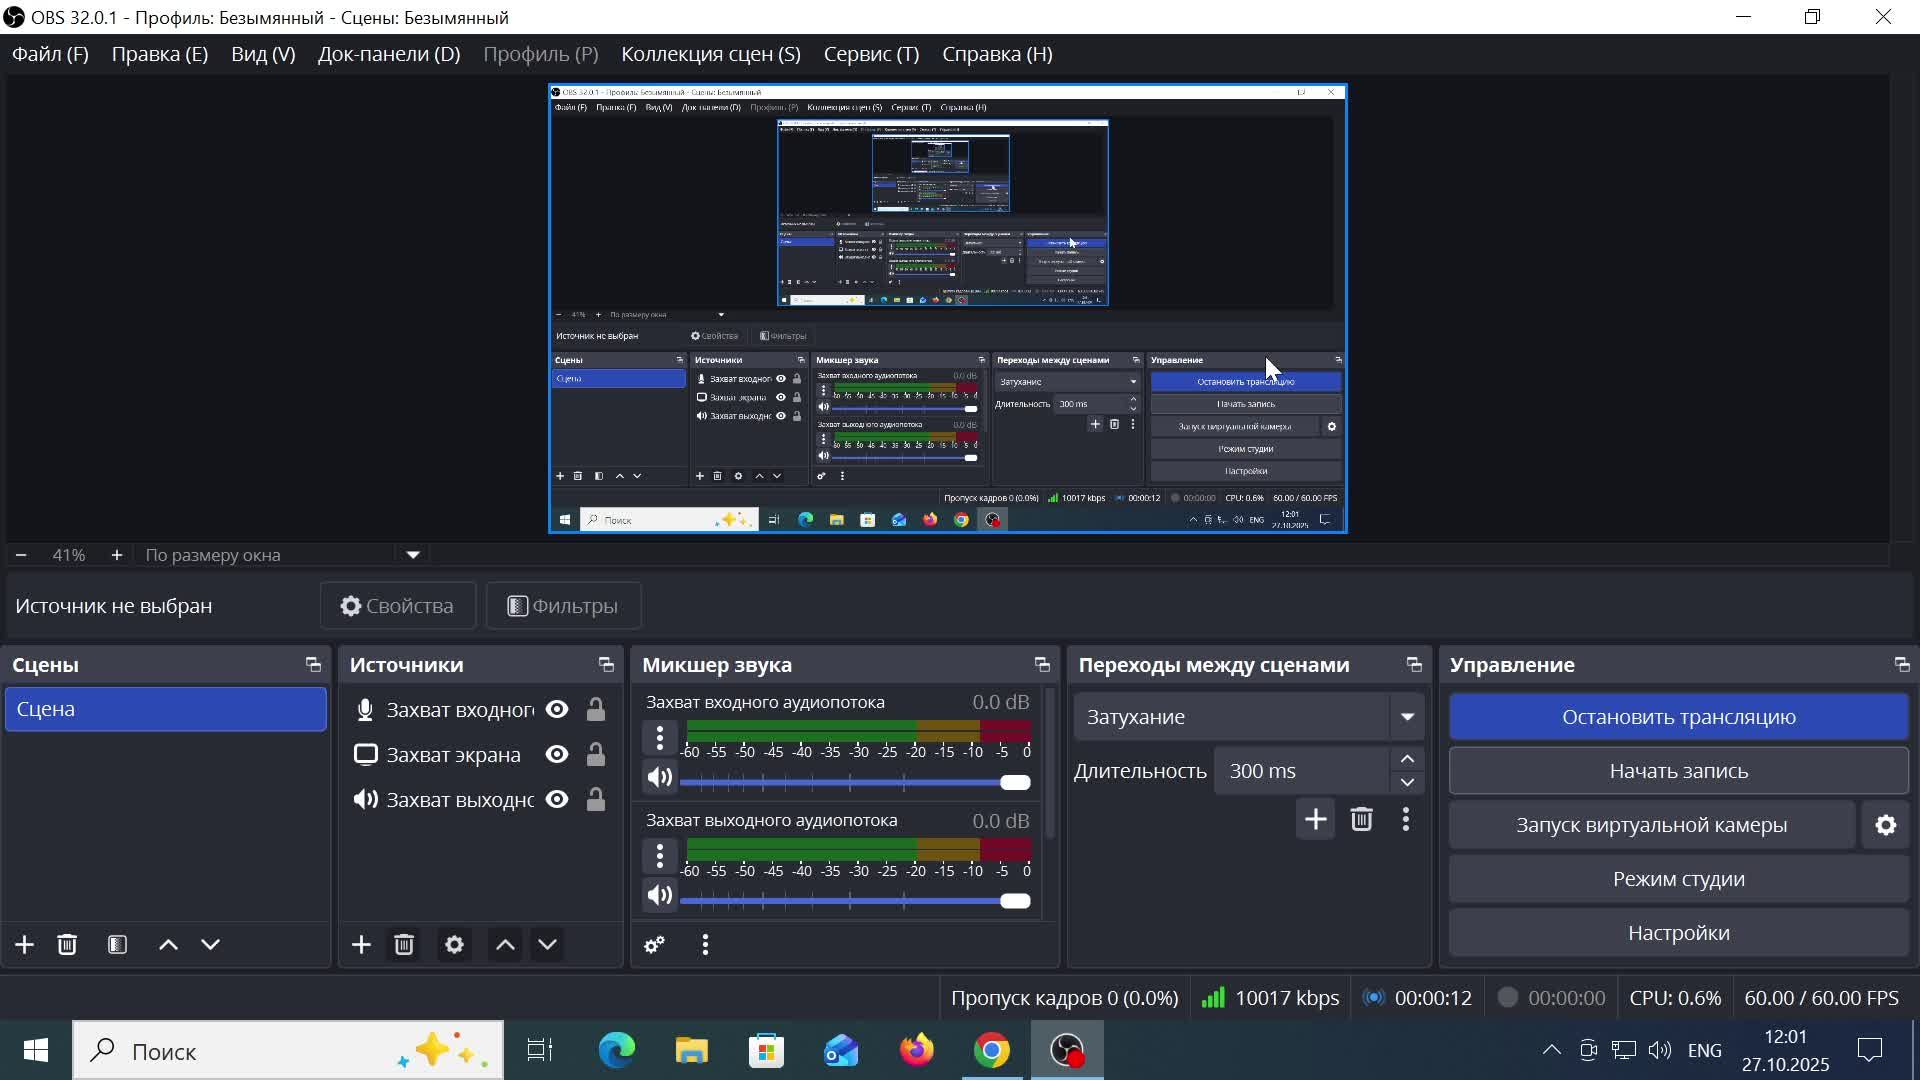Open input audio capture options menu dots
The image size is (1920, 1080).
[x=659, y=738]
